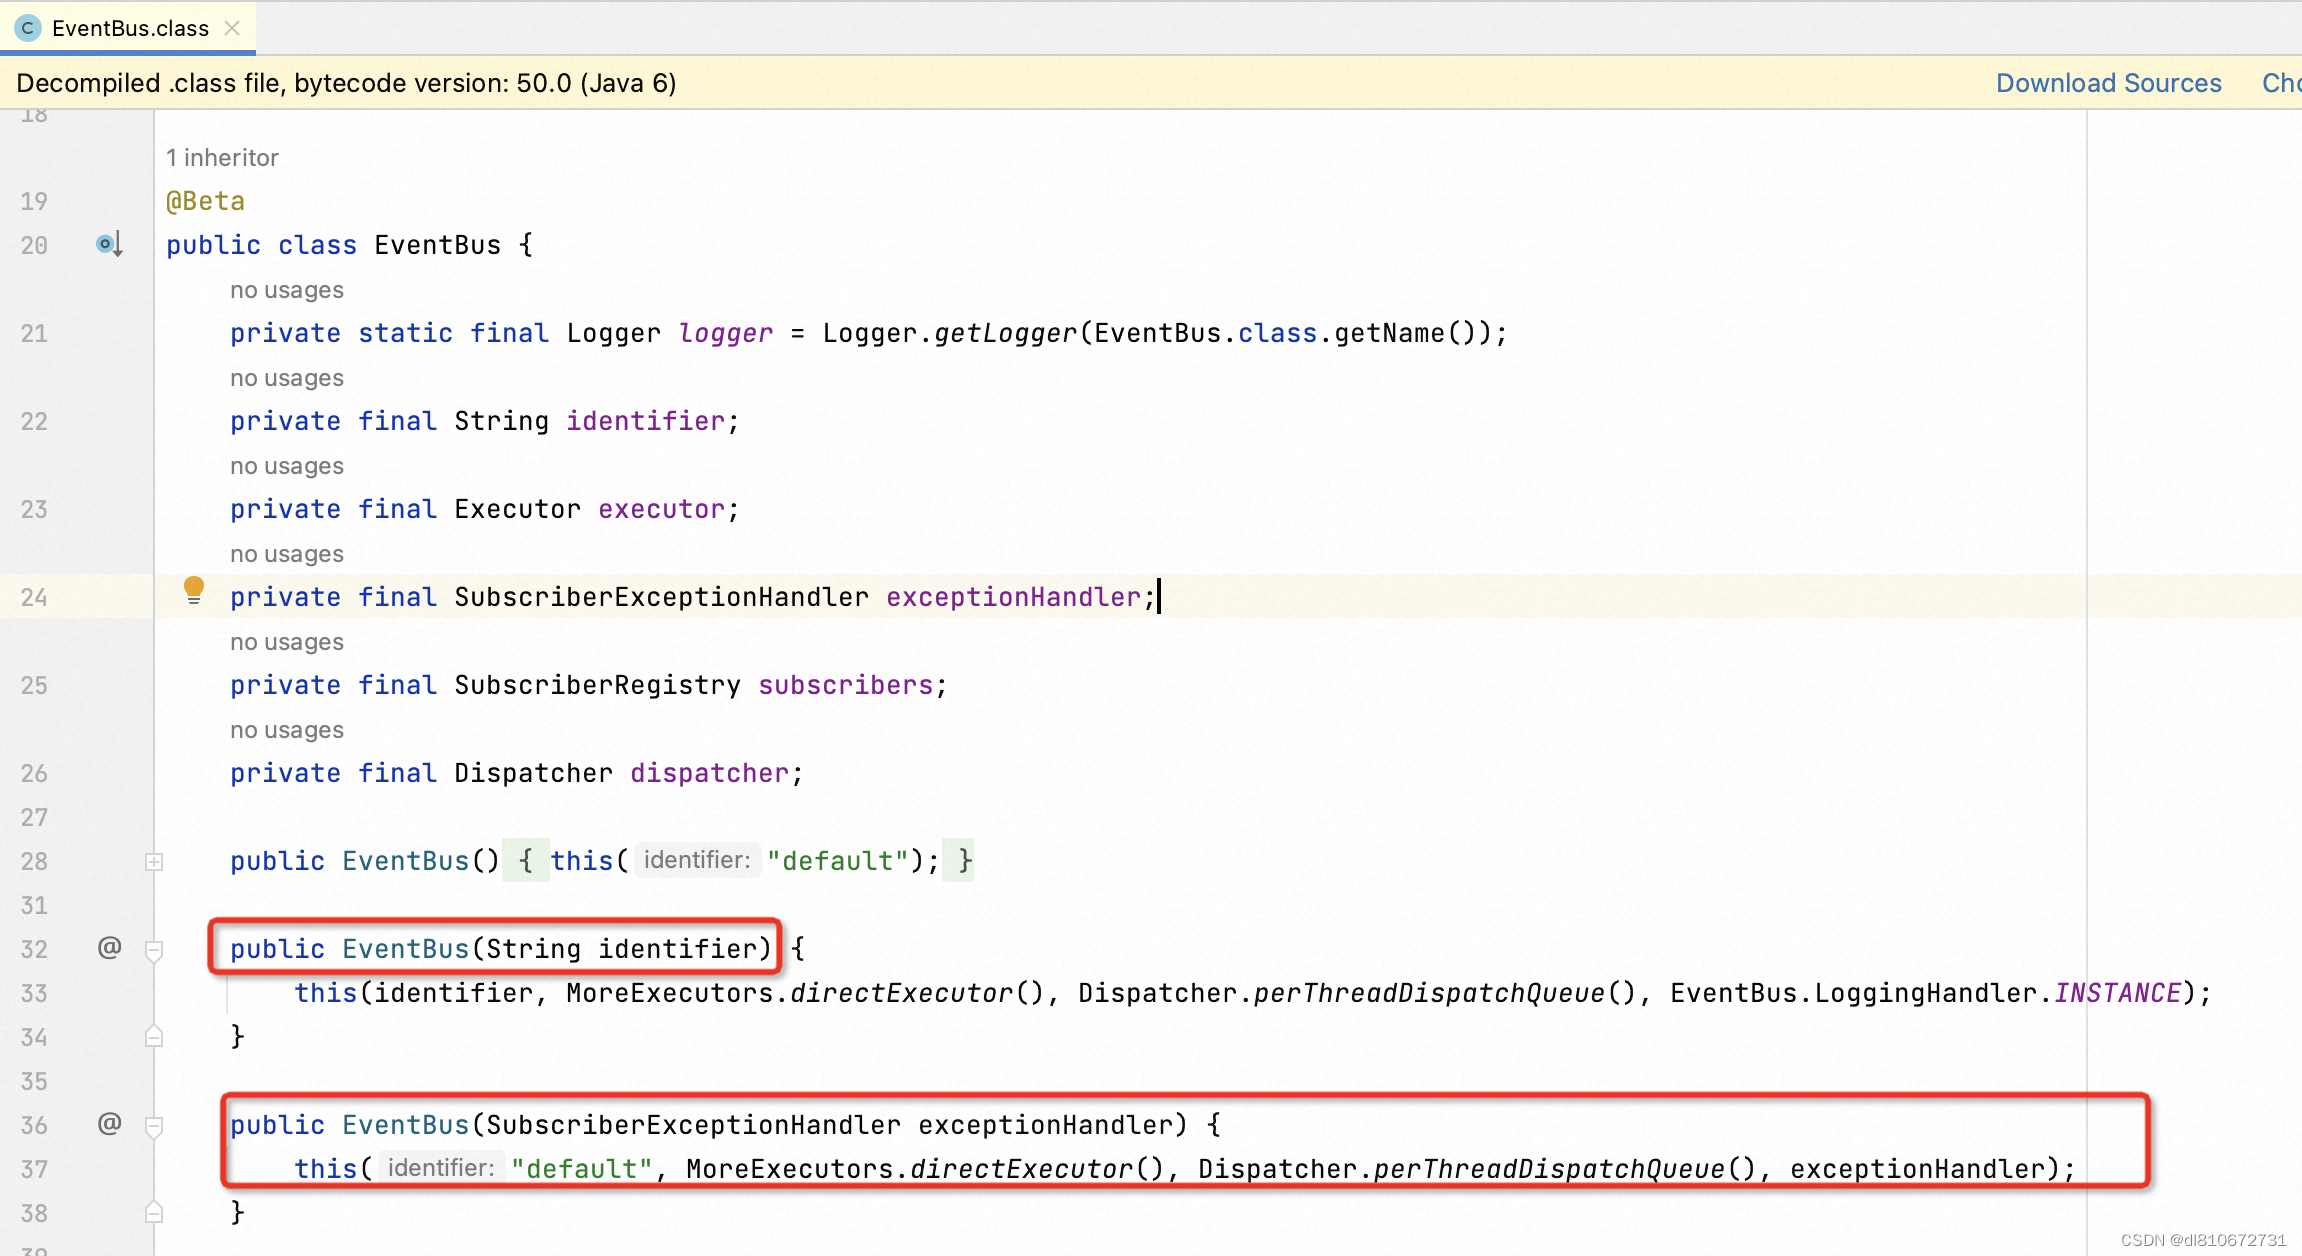2302x1256 pixels.
Task: Expand the folded EventBus() constructor on line 28
Action: [154, 861]
